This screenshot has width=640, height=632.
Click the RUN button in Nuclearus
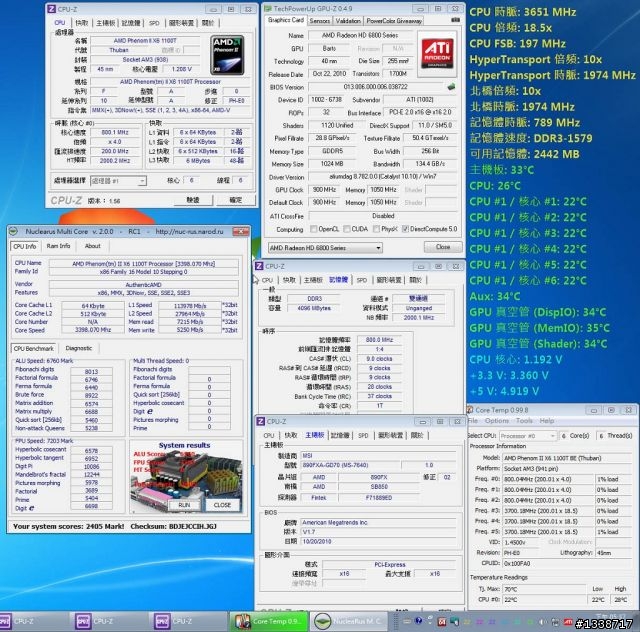click(184, 505)
